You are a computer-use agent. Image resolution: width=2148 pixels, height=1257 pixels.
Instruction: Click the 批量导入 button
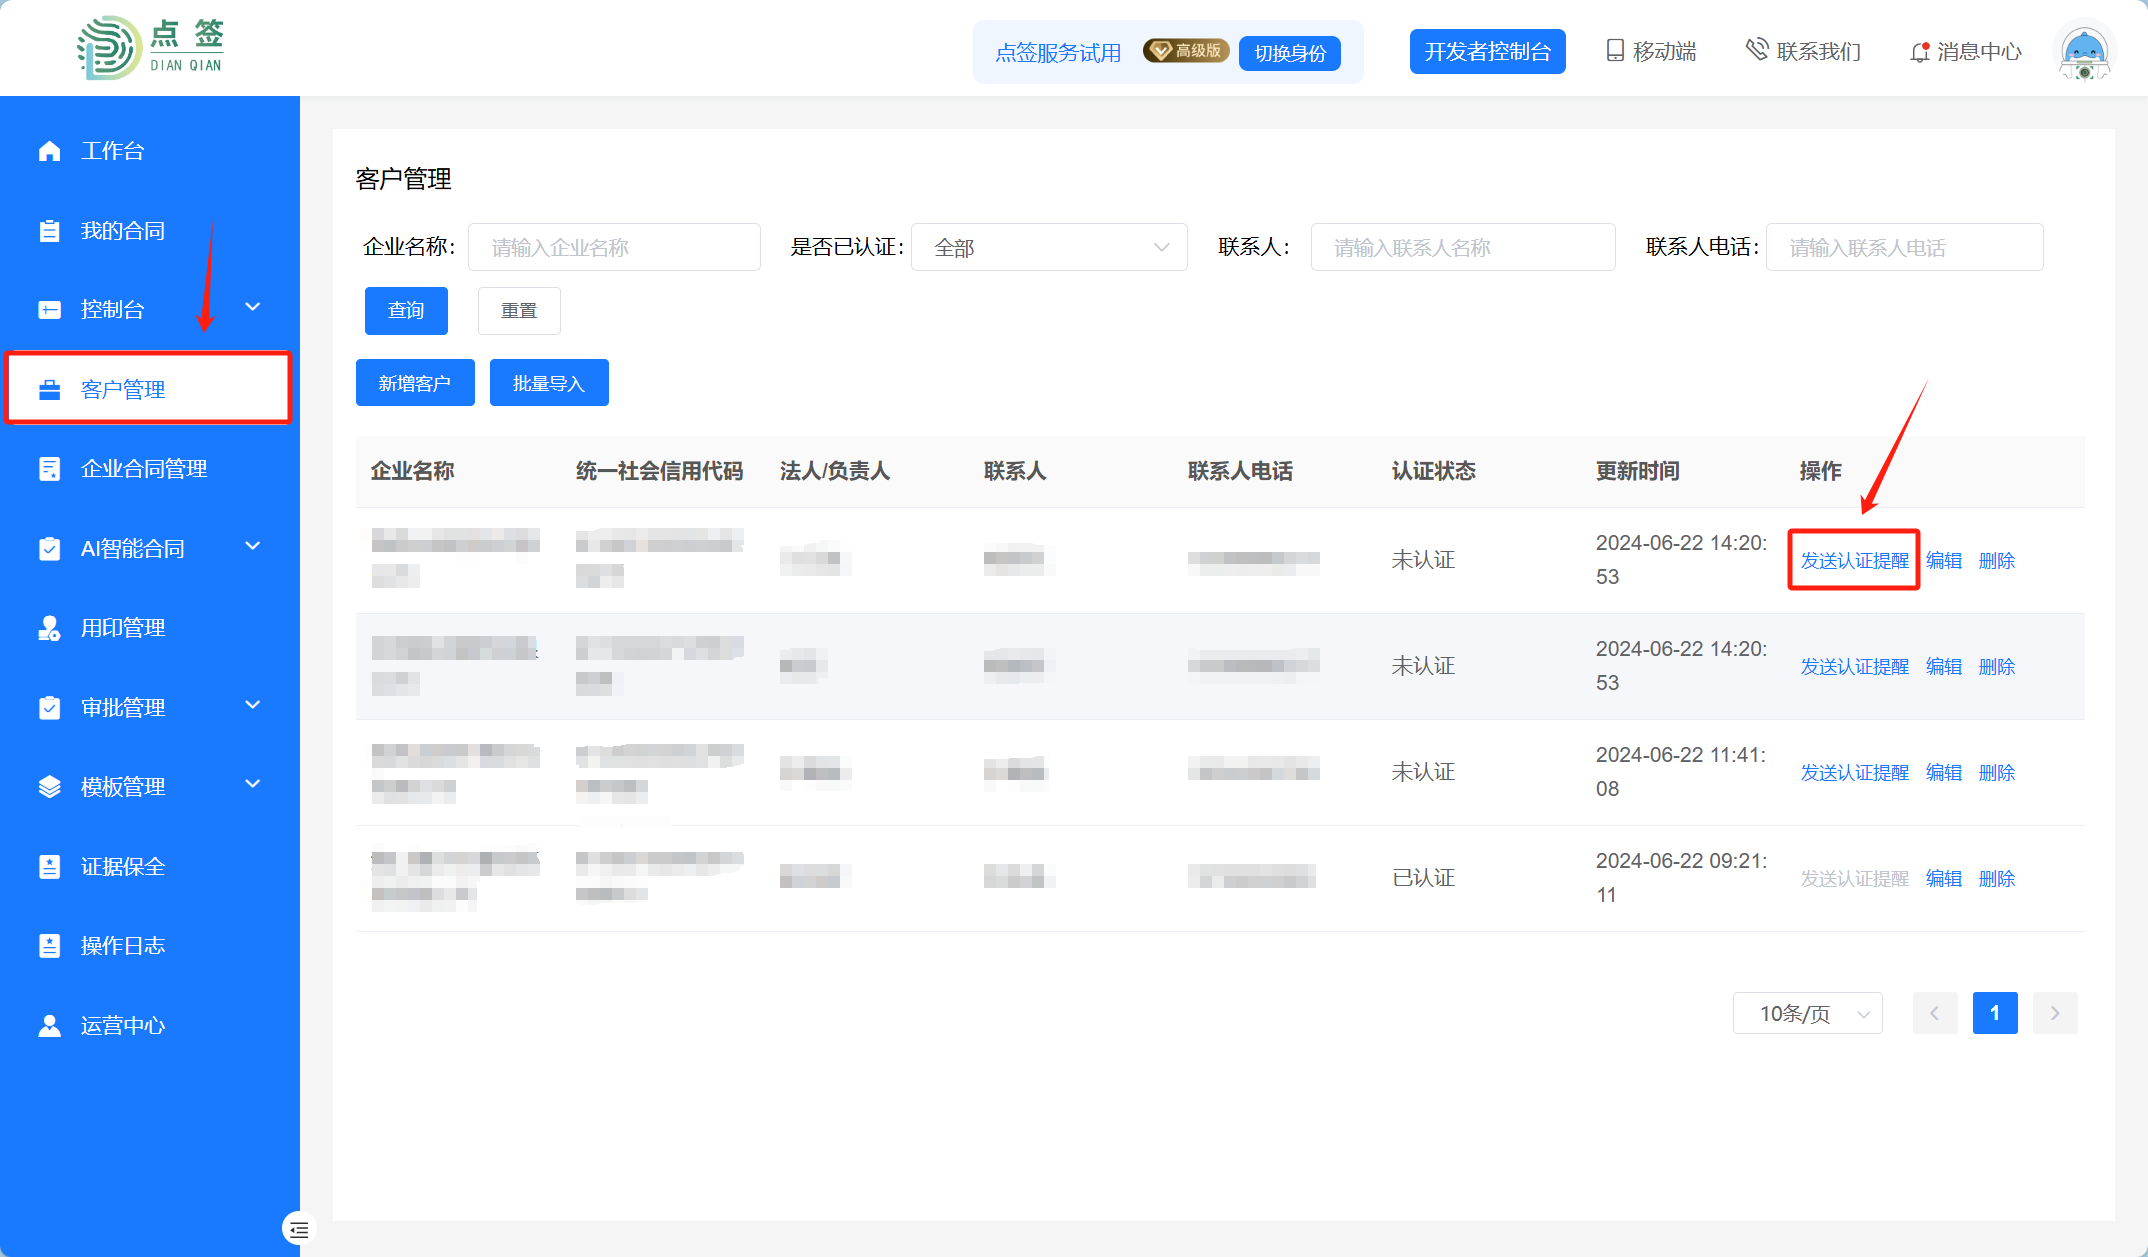click(x=549, y=383)
